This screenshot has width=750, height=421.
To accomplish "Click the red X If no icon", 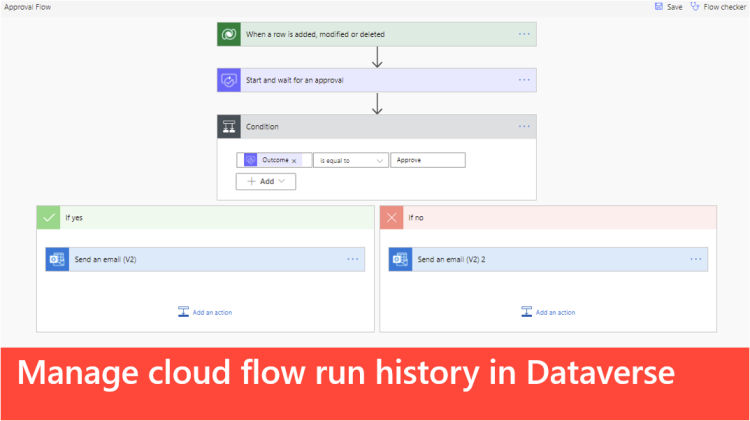I will tap(391, 217).
